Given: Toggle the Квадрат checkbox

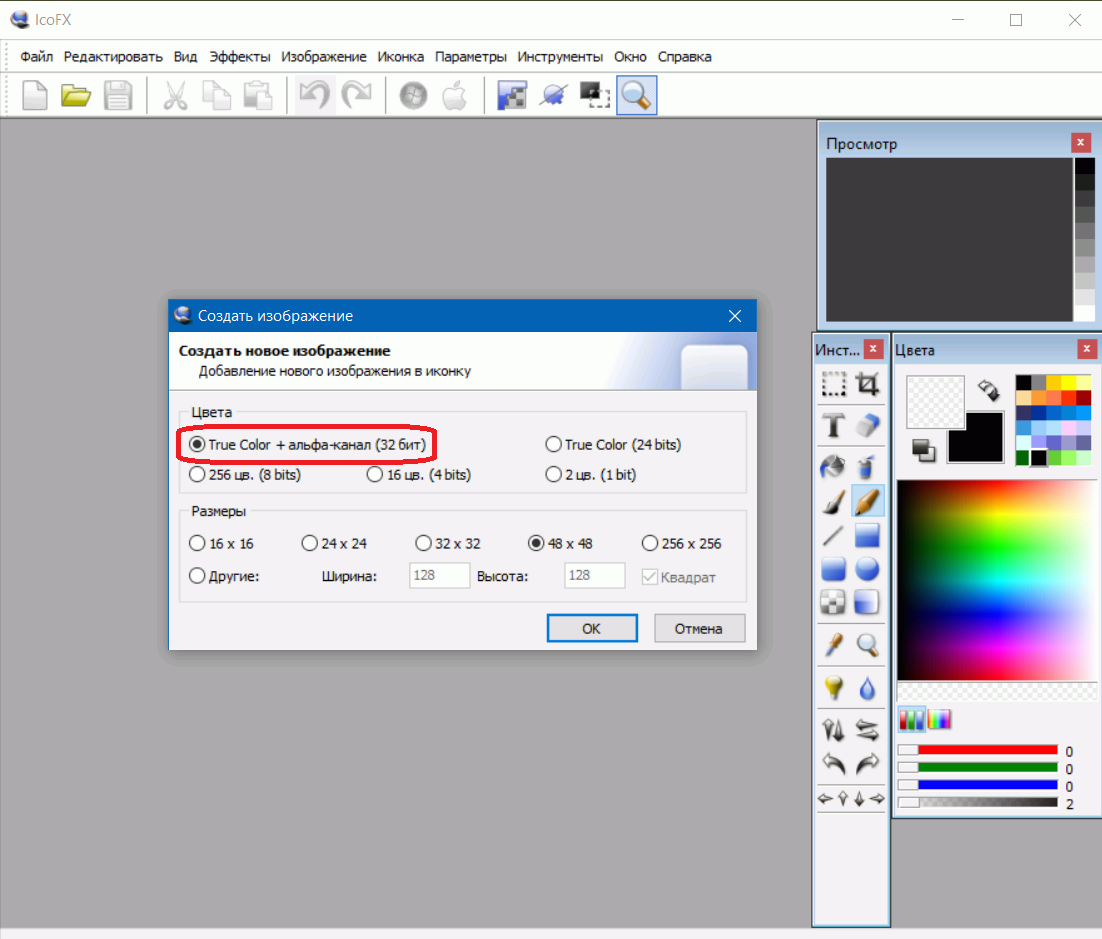Looking at the screenshot, I should pos(679,577).
